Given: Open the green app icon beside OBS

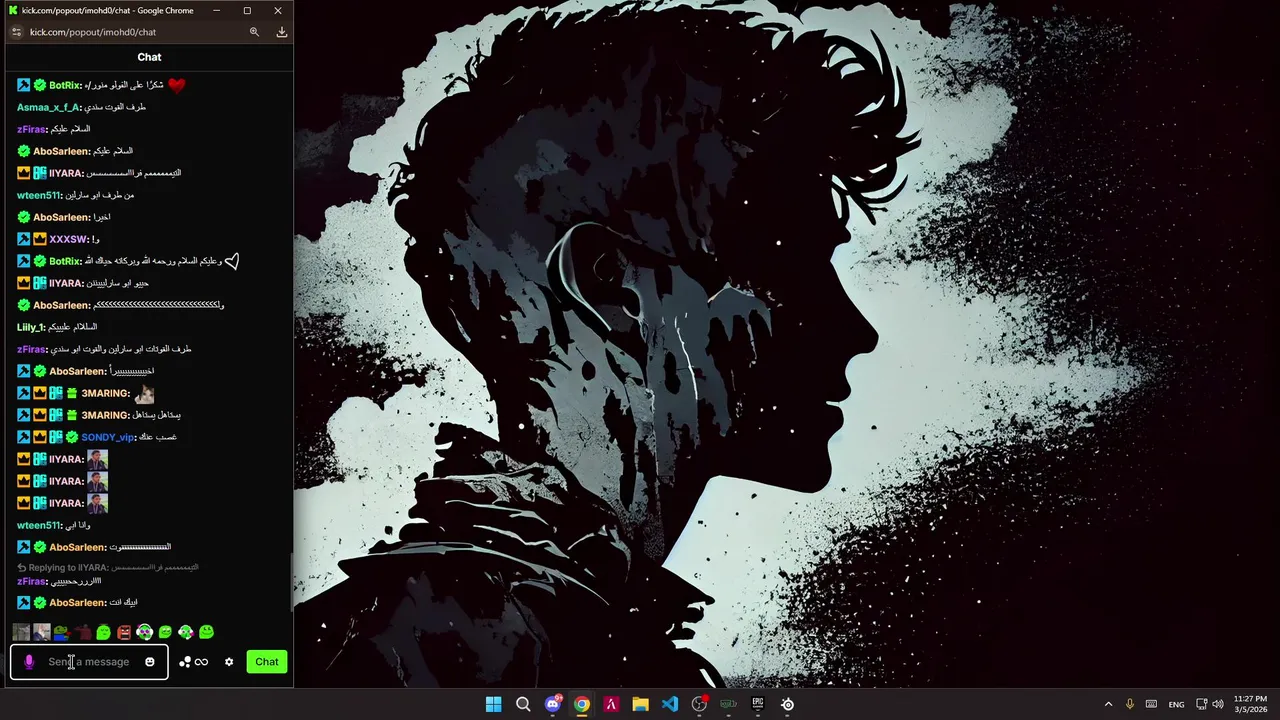Looking at the screenshot, I should (728, 704).
